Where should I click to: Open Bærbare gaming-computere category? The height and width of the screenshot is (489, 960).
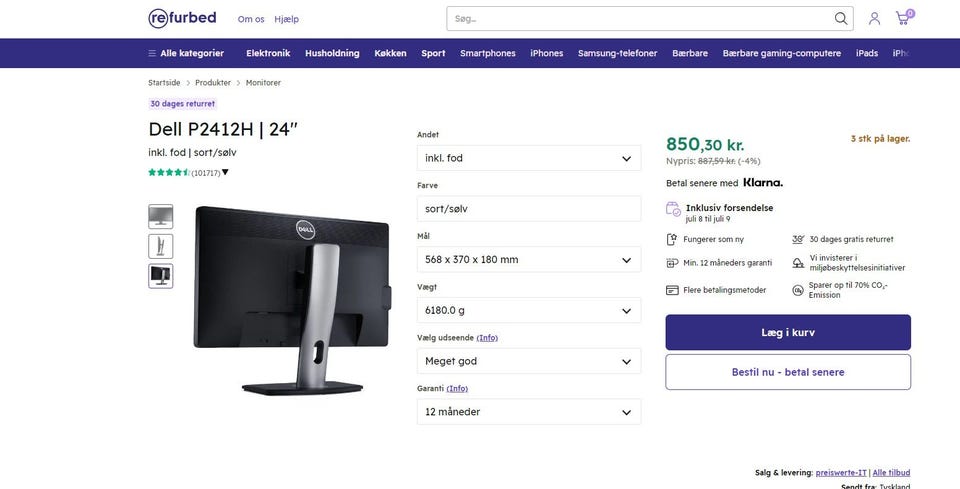(782, 53)
